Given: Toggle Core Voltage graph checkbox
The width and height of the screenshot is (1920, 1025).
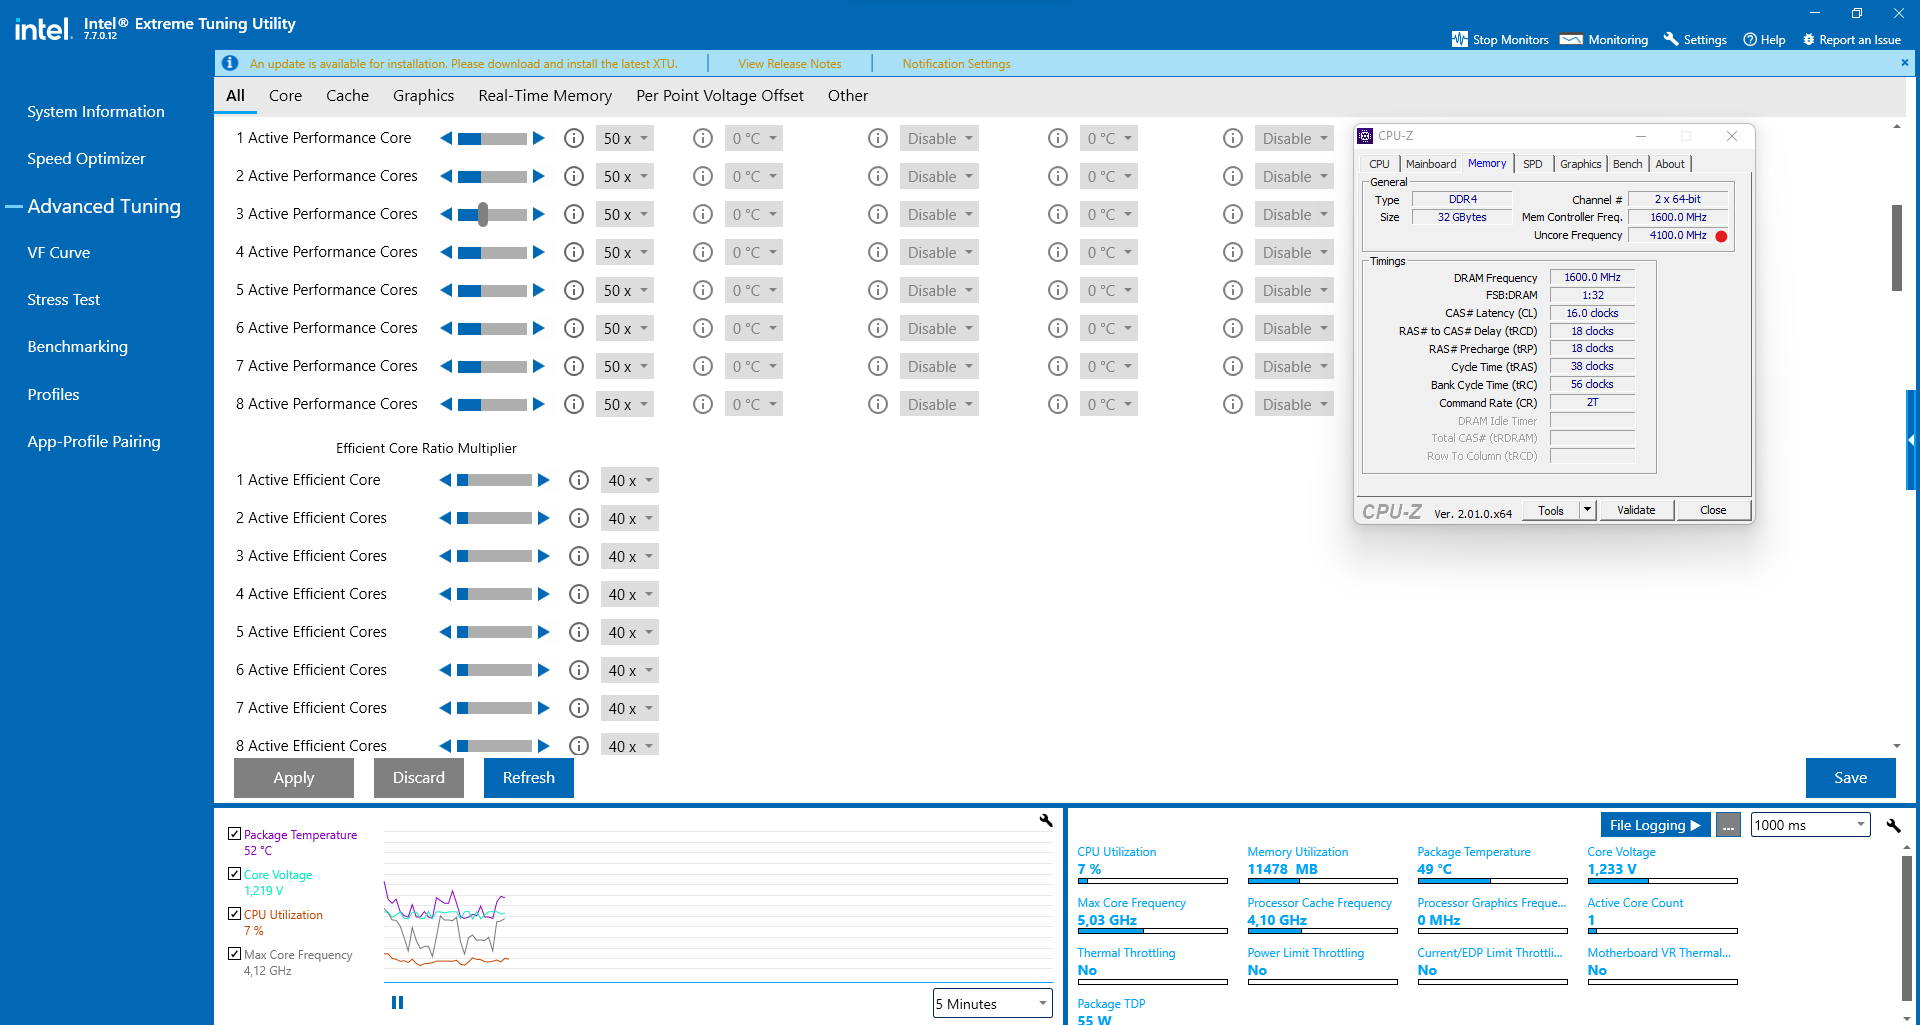Looking at the screenshot, I should click(234, 873).
